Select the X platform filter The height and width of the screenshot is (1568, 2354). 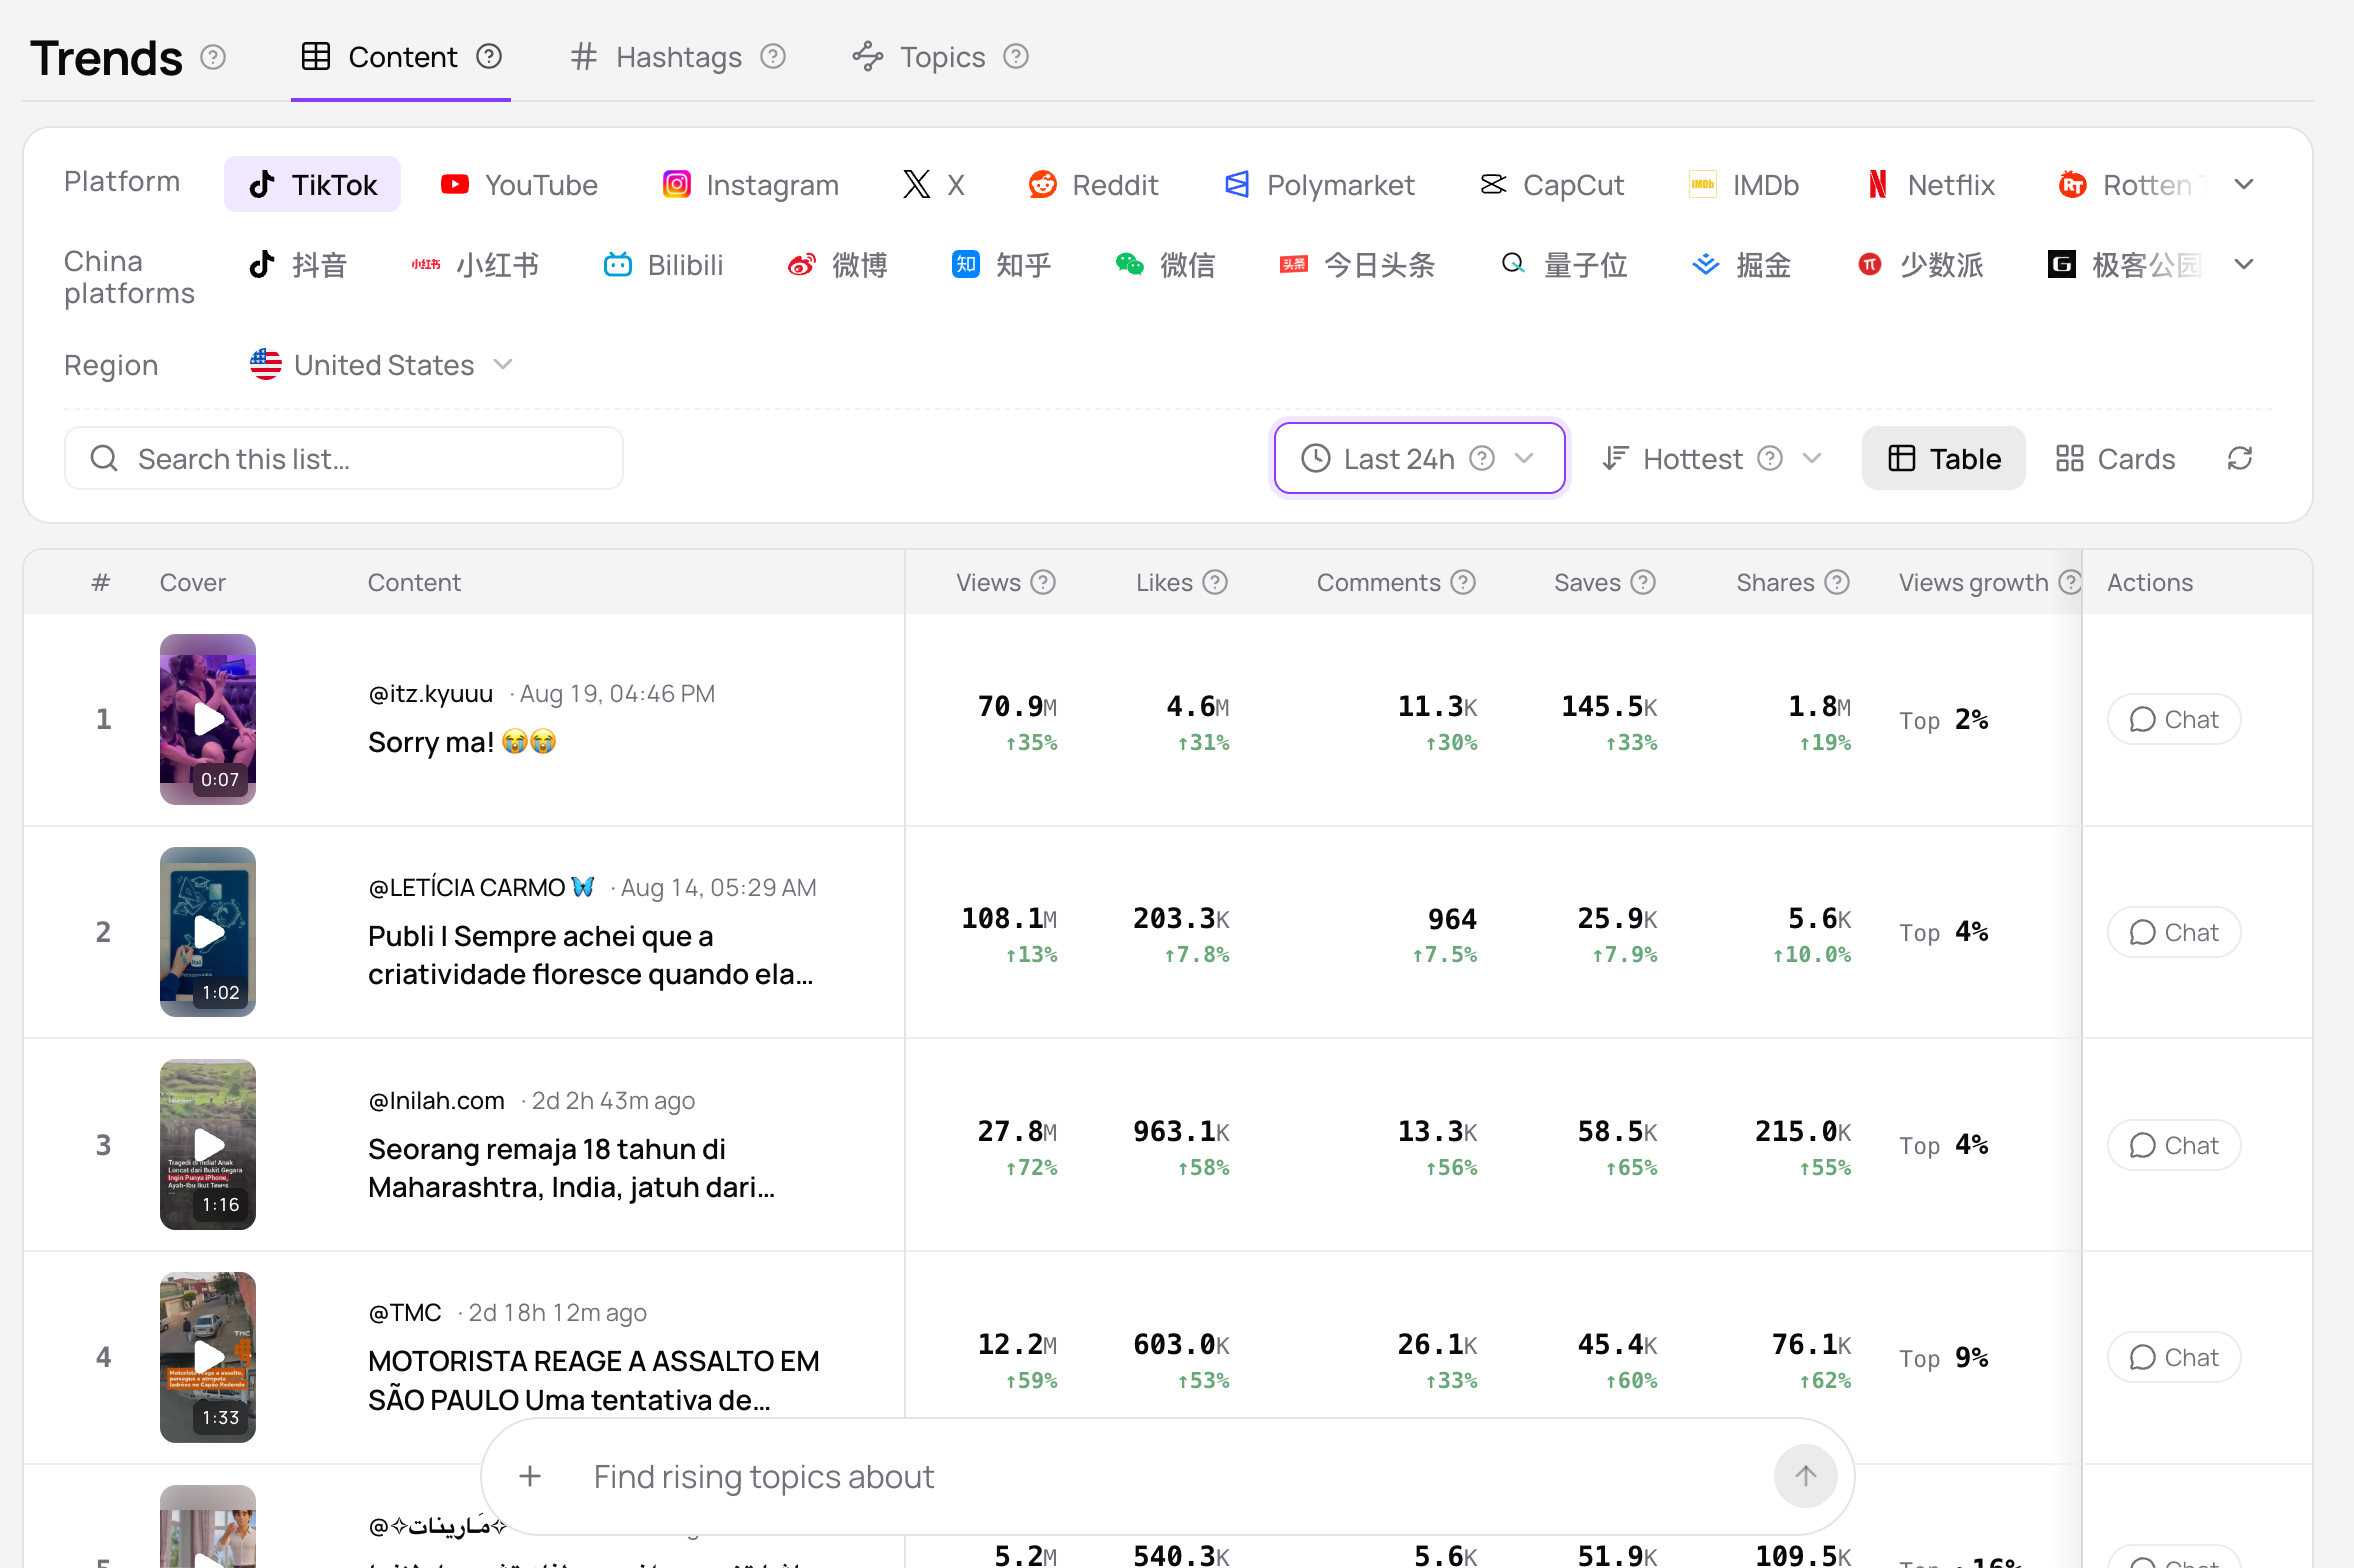tap(934, 185)
